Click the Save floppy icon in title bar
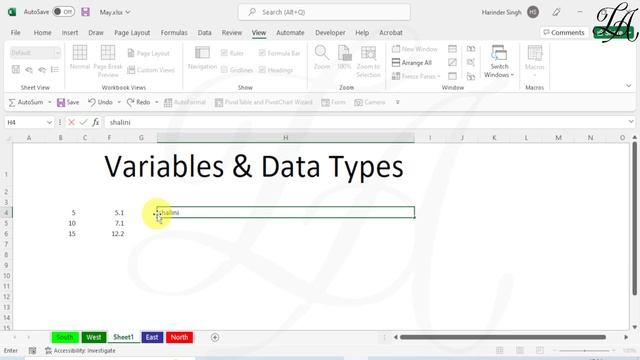The image size is (640, 360). coord(85,12)
